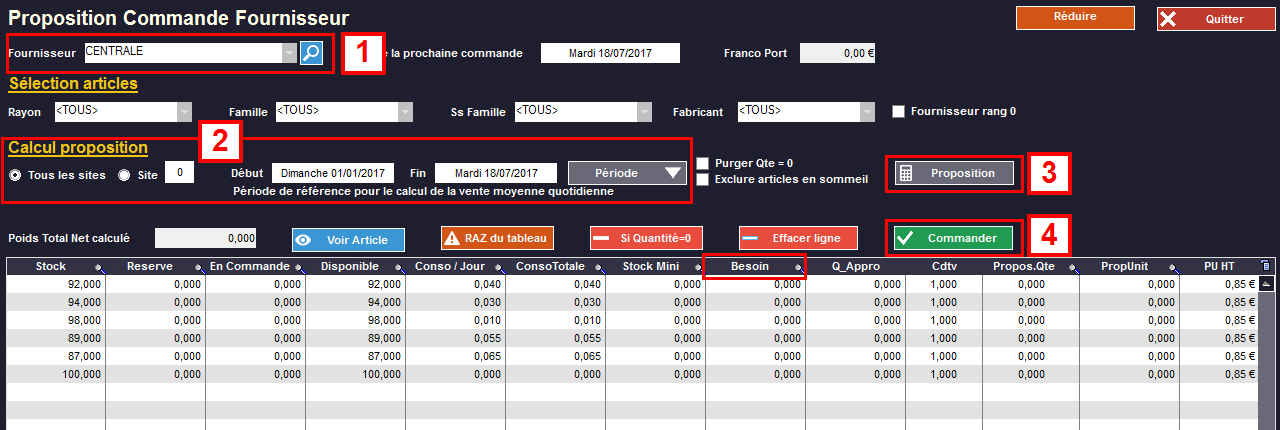Viewport: 1280px width, 430px height.
Task: Click the Proposition calculator button
Action: point(954,173)
